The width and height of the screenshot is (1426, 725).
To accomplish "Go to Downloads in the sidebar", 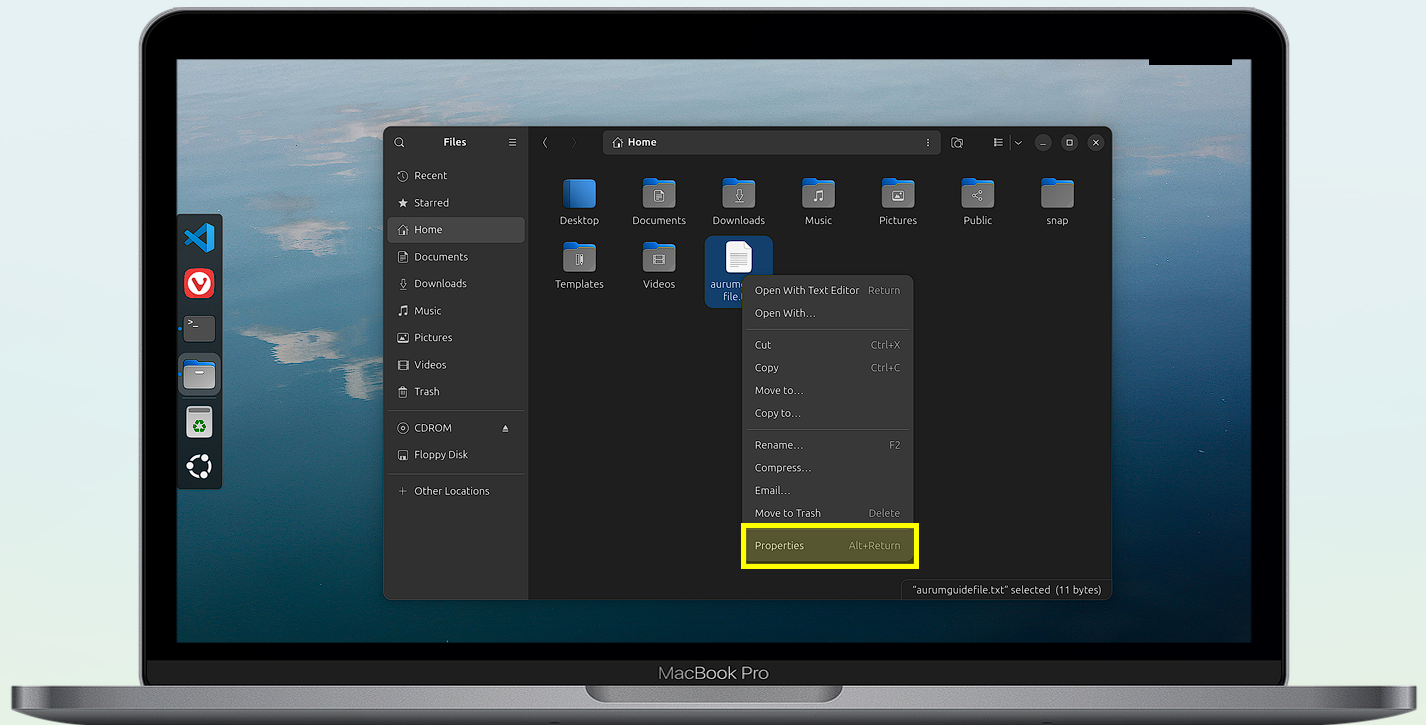I will pyautogui.click(x=455, y=284).
